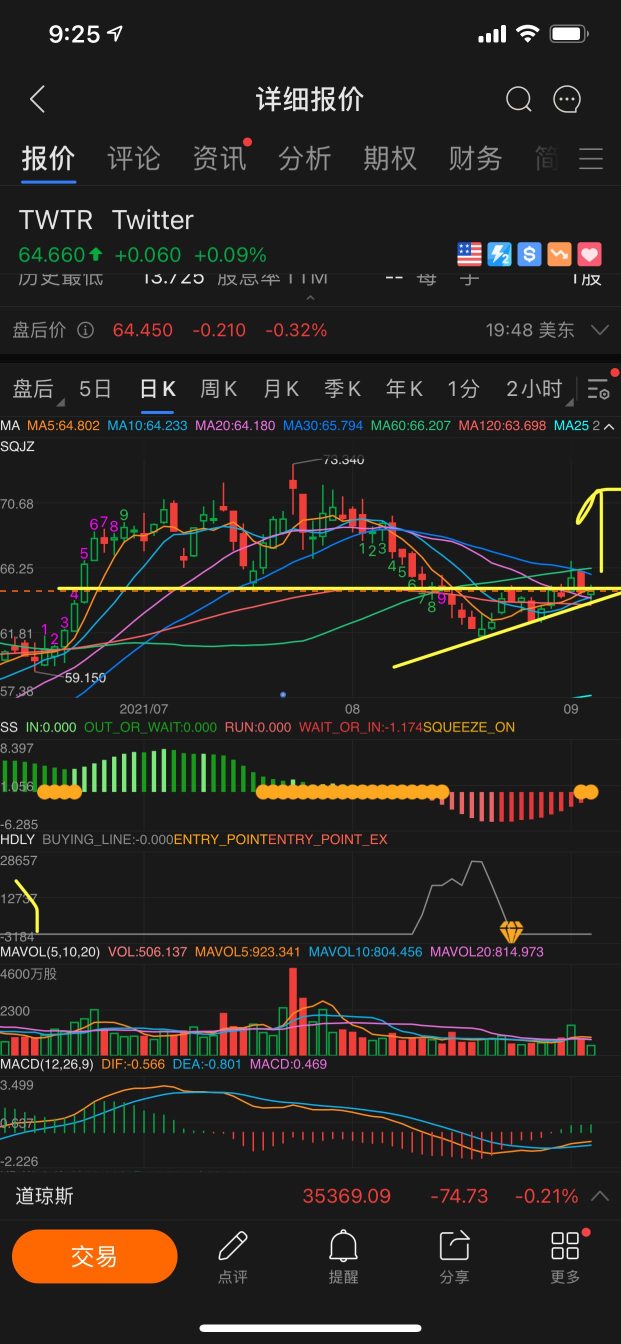Select 日K daily candlestick chart
621x1344 pixels.
157,389
